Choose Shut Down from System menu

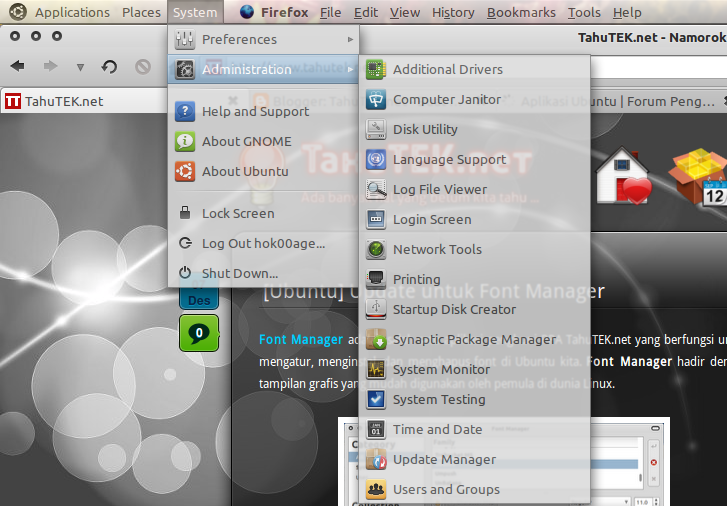(240, 274)
